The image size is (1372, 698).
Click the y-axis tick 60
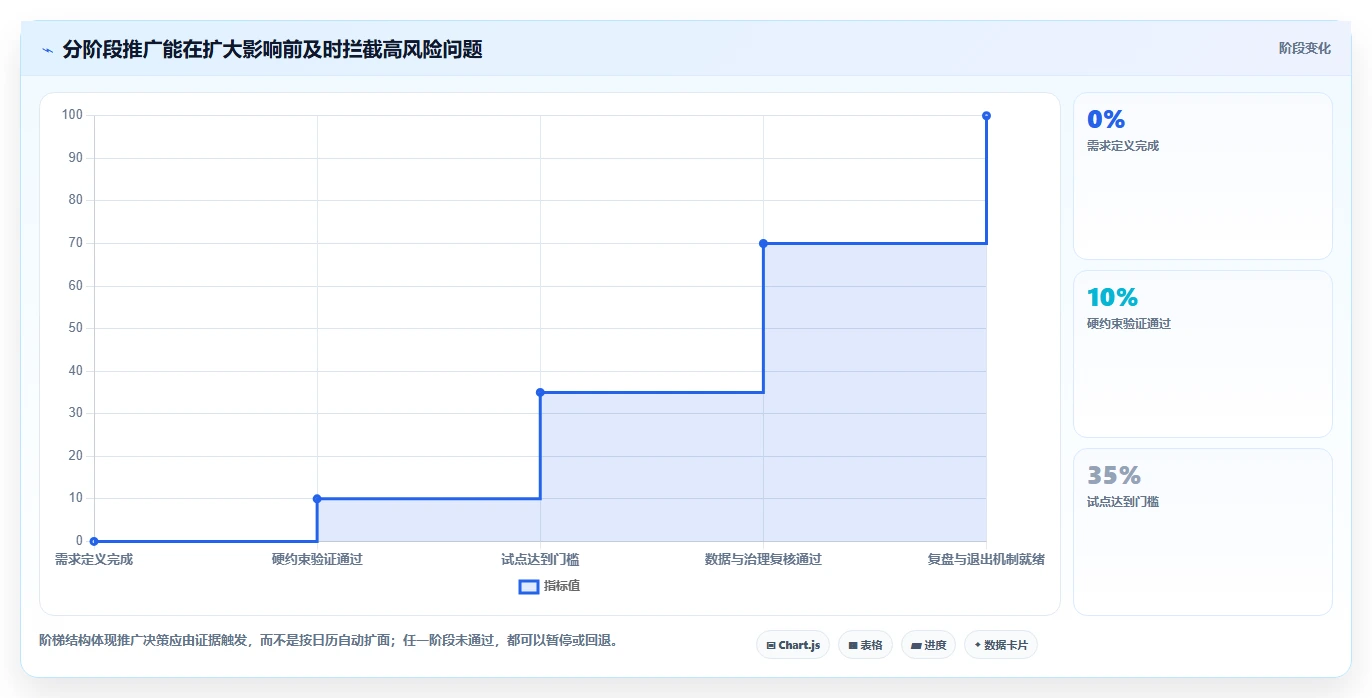click(75, 286)
